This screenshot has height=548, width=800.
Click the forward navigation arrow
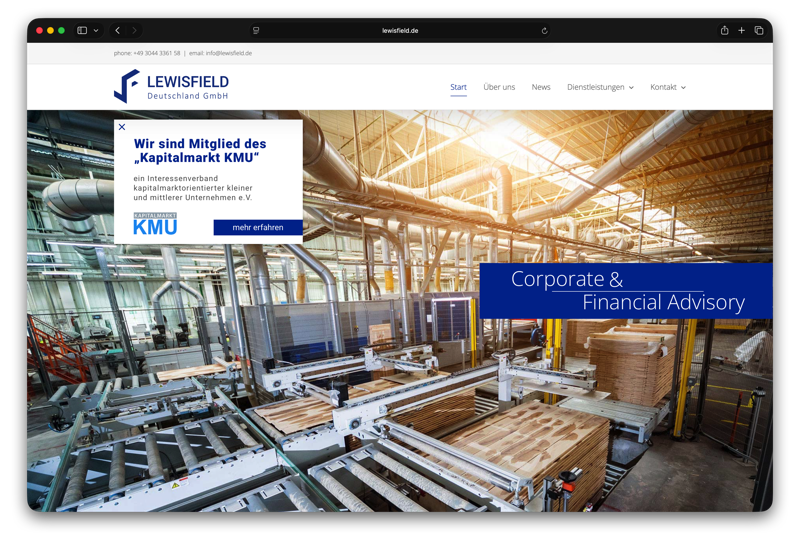click(x=135, y=31)
